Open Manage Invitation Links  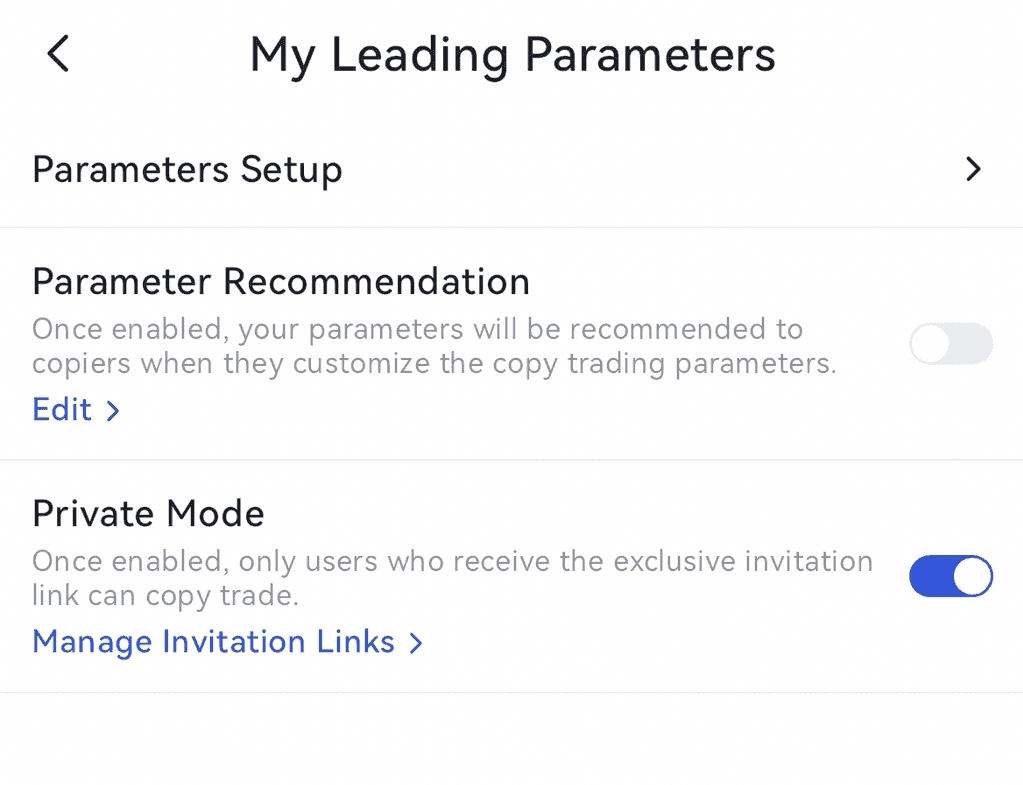tap(213, 642)
